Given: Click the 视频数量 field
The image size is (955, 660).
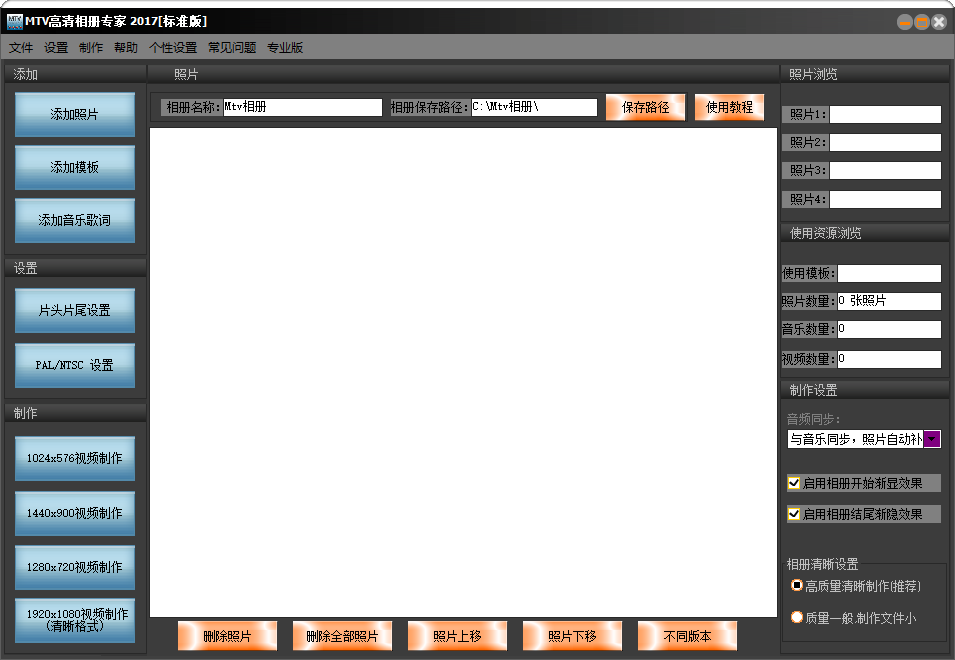Looking at the screenshot, I should pos(889,359).
